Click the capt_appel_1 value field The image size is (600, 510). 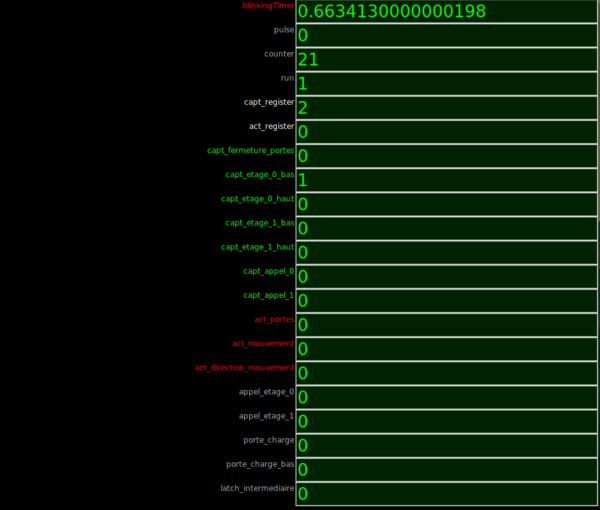tap(446, 301)
